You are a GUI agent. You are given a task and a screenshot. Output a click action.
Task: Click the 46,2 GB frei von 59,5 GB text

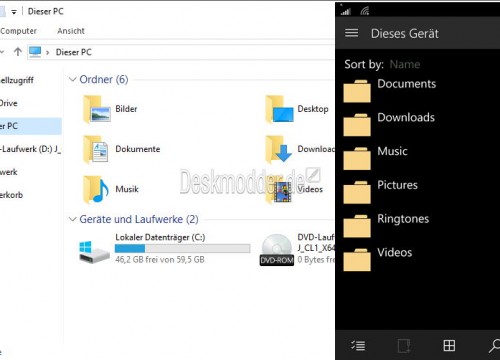pyautogui.click(x=160, y=260)
